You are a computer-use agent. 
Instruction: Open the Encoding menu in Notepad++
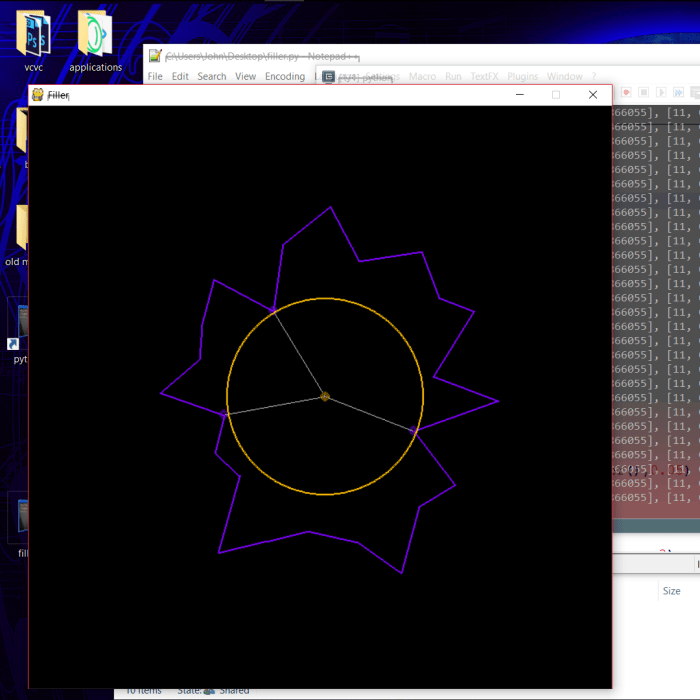(285, 76)
